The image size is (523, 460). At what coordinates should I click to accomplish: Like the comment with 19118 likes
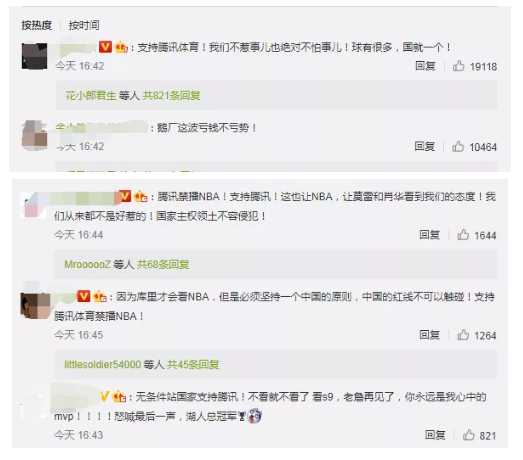pyautogui.click(x=458, y=66)
